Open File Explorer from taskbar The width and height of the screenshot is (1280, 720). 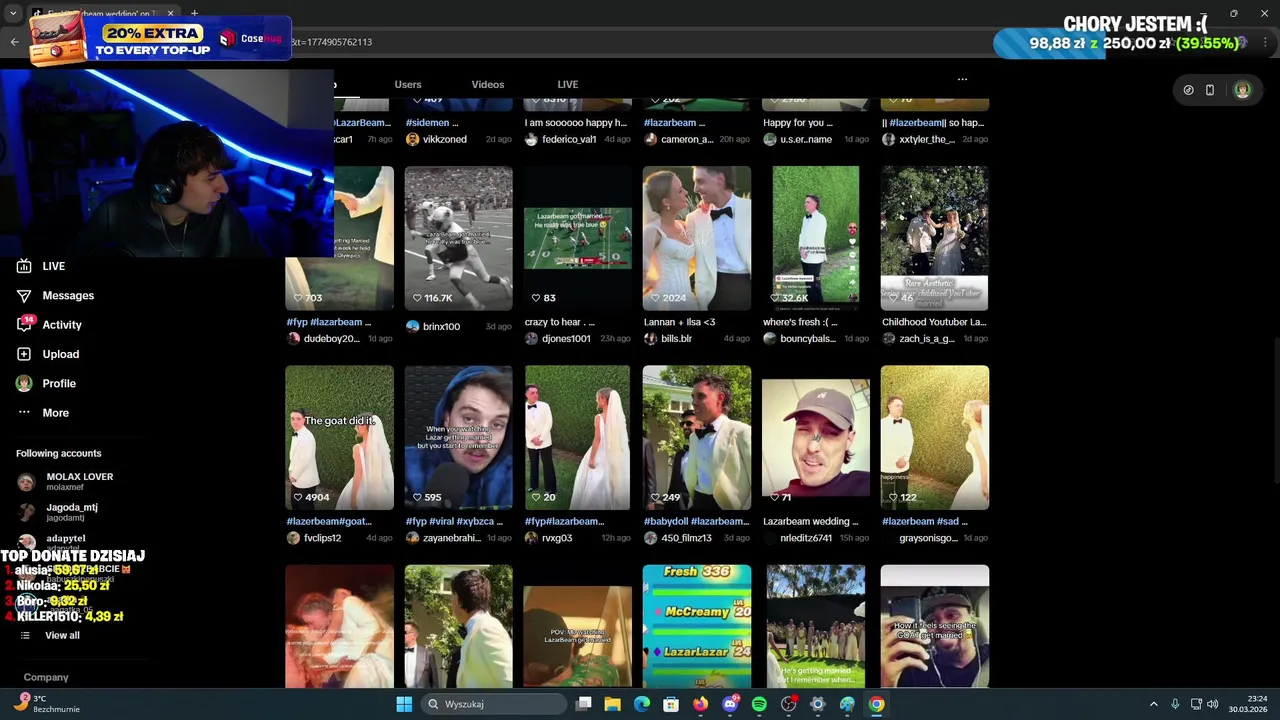[612, 704]
